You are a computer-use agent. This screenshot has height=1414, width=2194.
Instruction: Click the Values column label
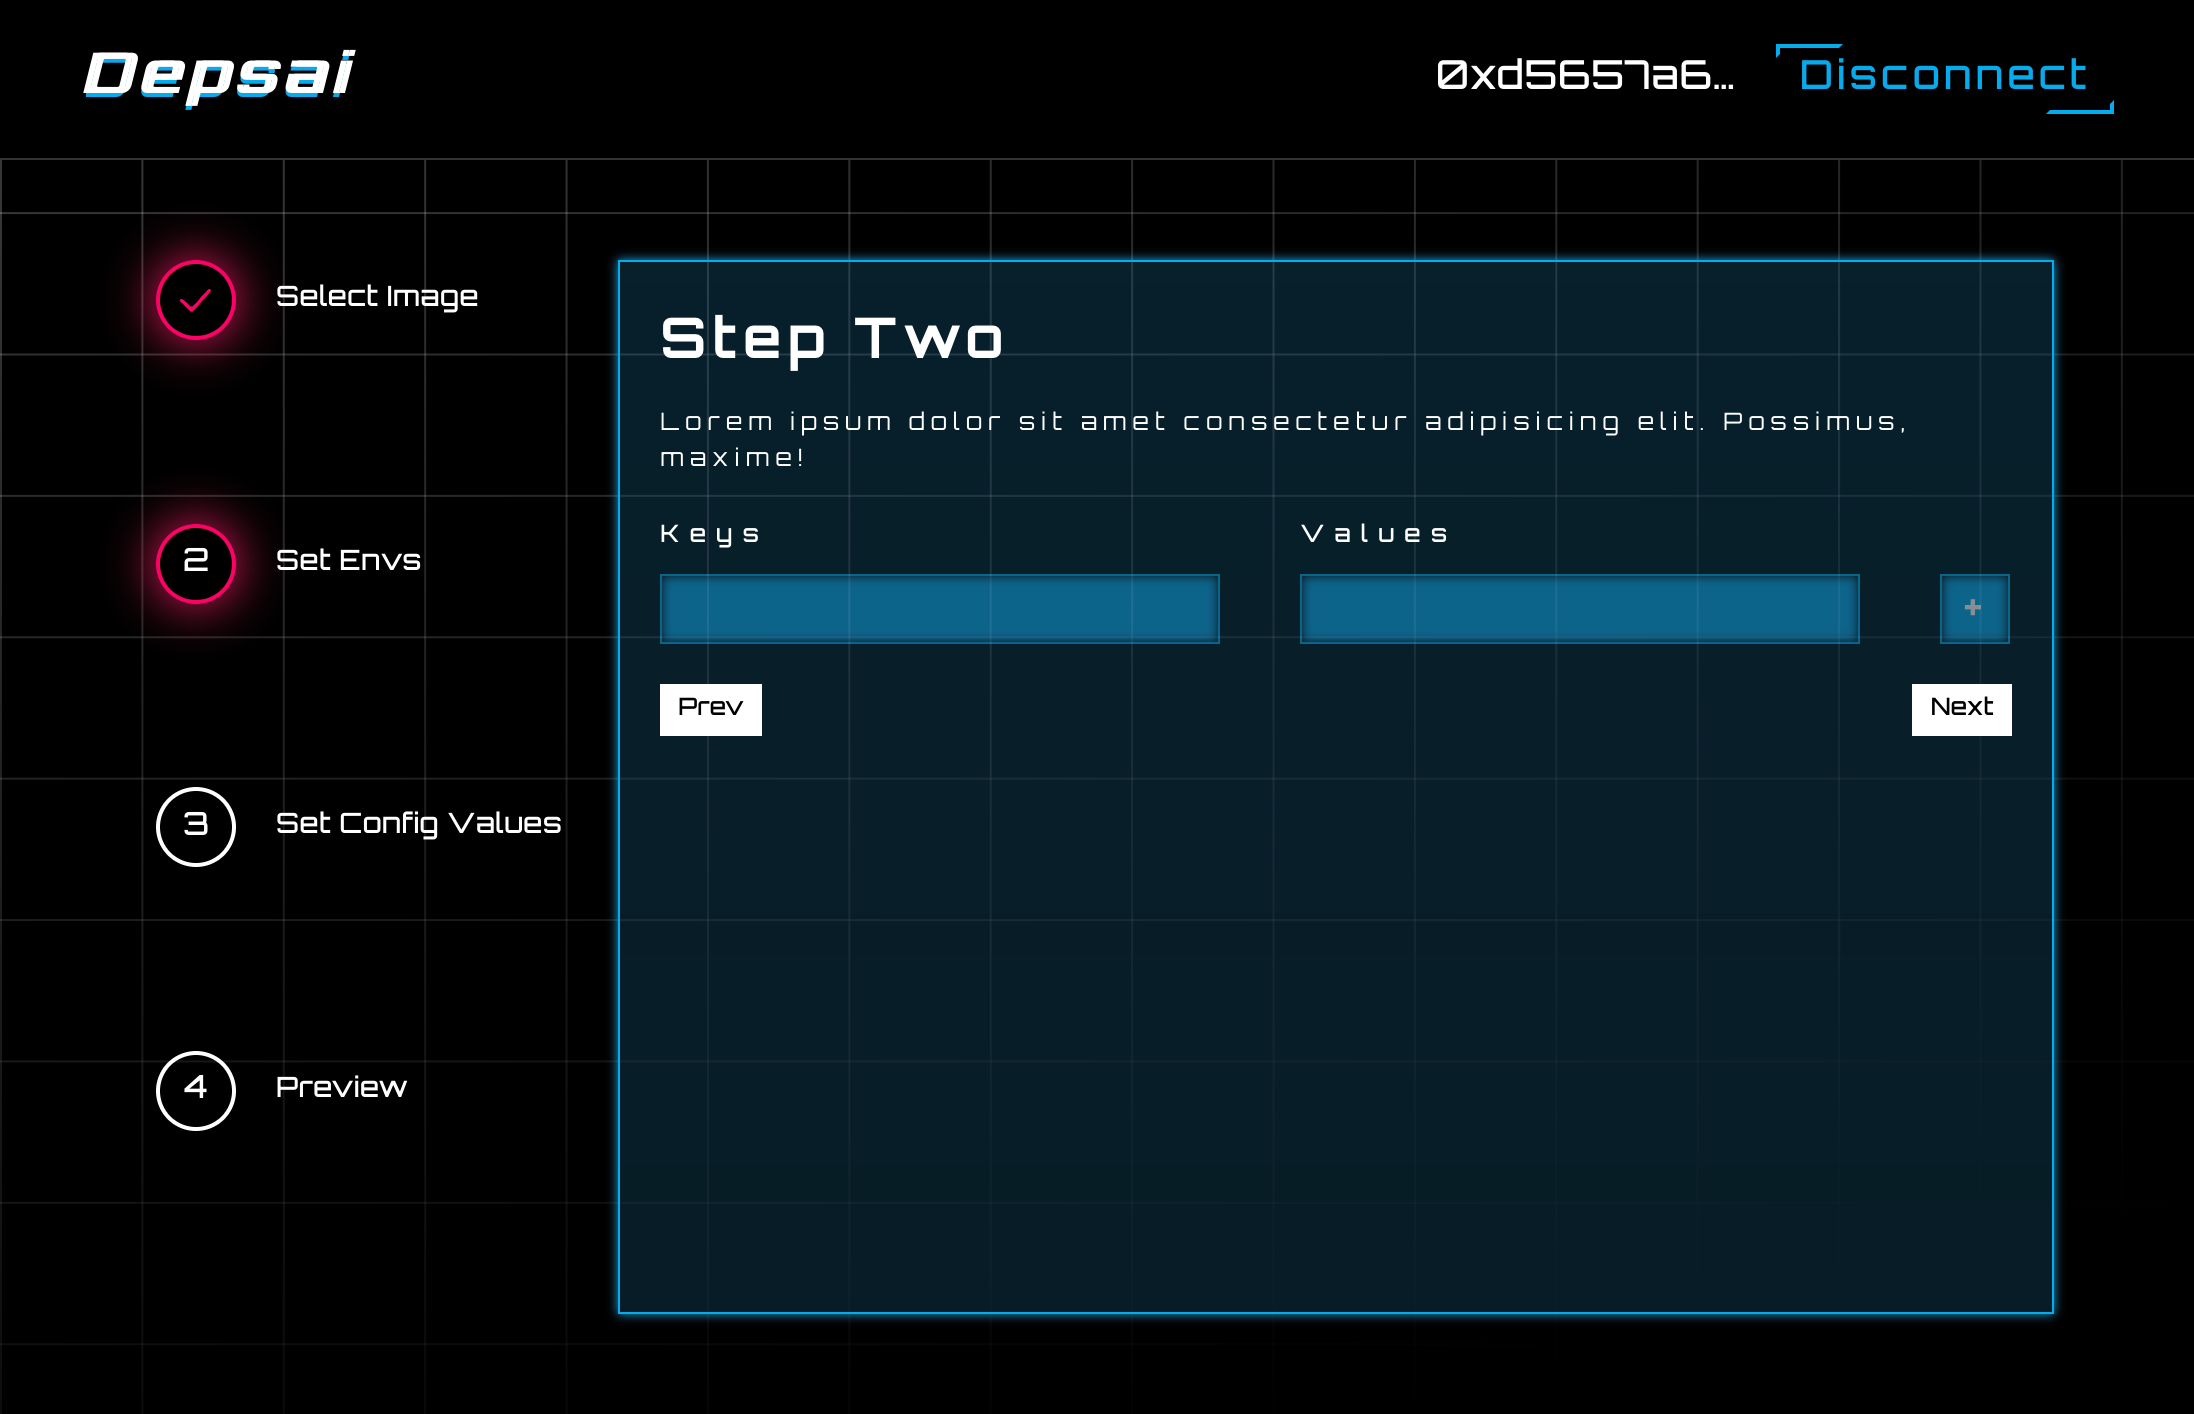pos(1375,534)
